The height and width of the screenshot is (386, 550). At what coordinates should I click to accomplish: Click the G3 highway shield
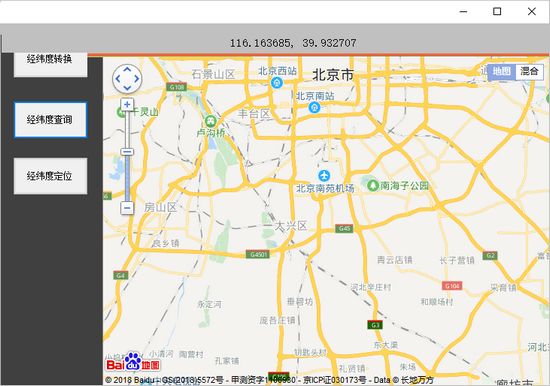coord(375,325)
